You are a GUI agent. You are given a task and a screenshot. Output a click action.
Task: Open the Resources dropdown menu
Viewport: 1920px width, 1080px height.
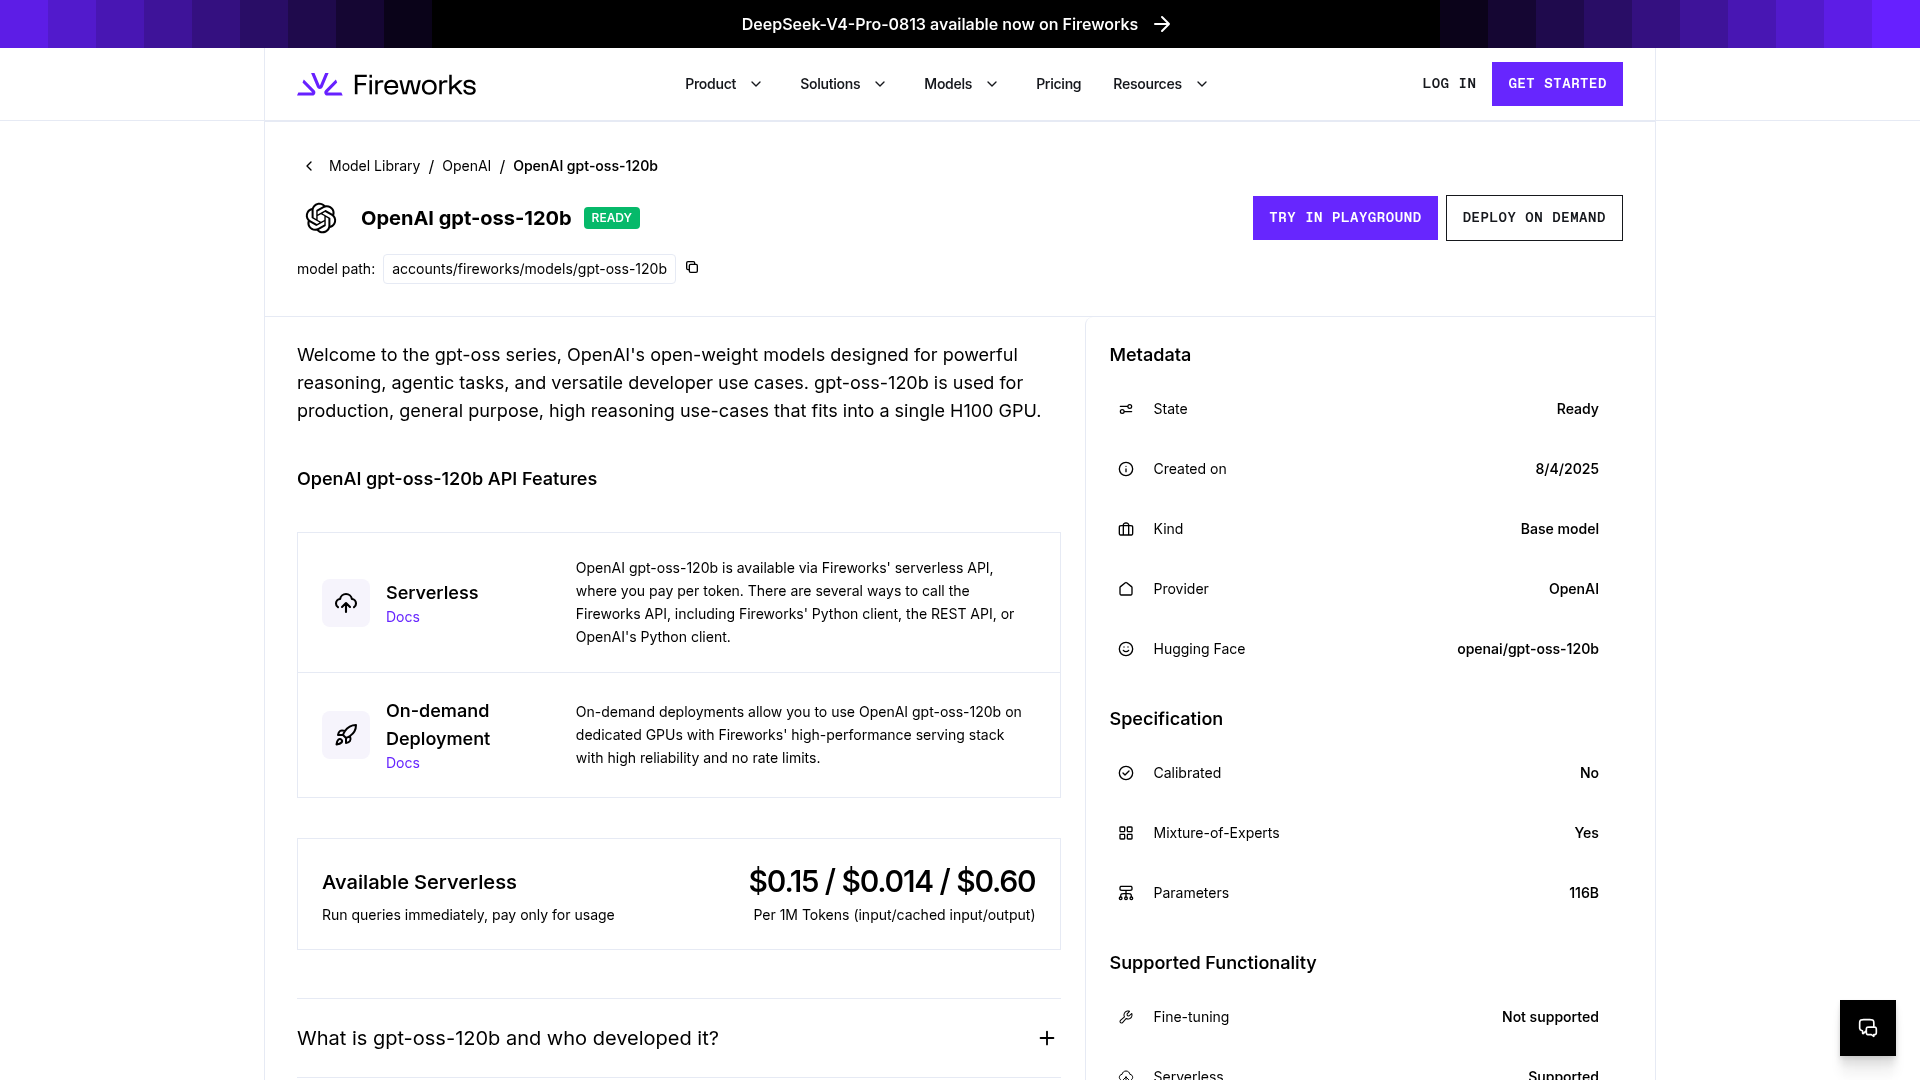1160,84
